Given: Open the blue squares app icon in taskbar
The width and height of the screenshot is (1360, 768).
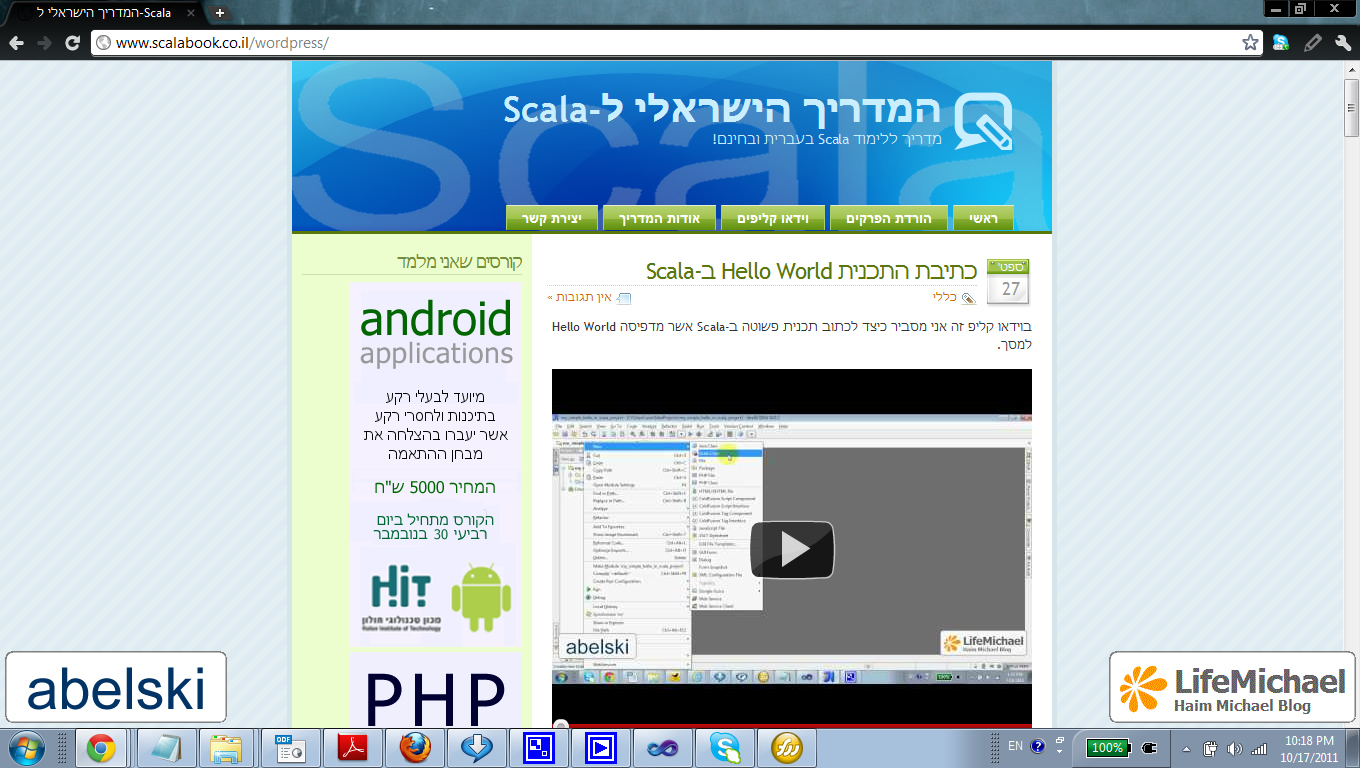Looking at the screenshot, I should [539, 747].
